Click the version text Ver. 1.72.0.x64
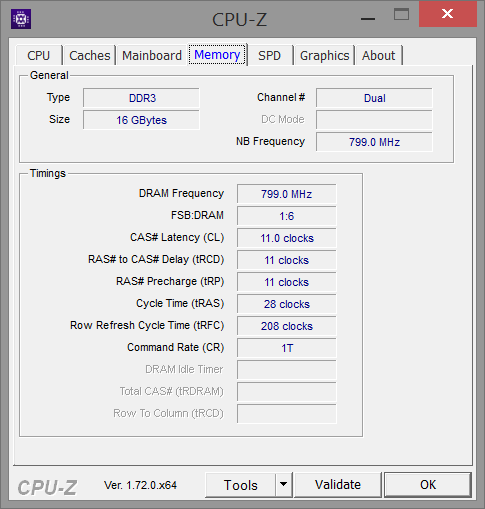The height and width of the screenshot is (509, 485). coord(140,485)
